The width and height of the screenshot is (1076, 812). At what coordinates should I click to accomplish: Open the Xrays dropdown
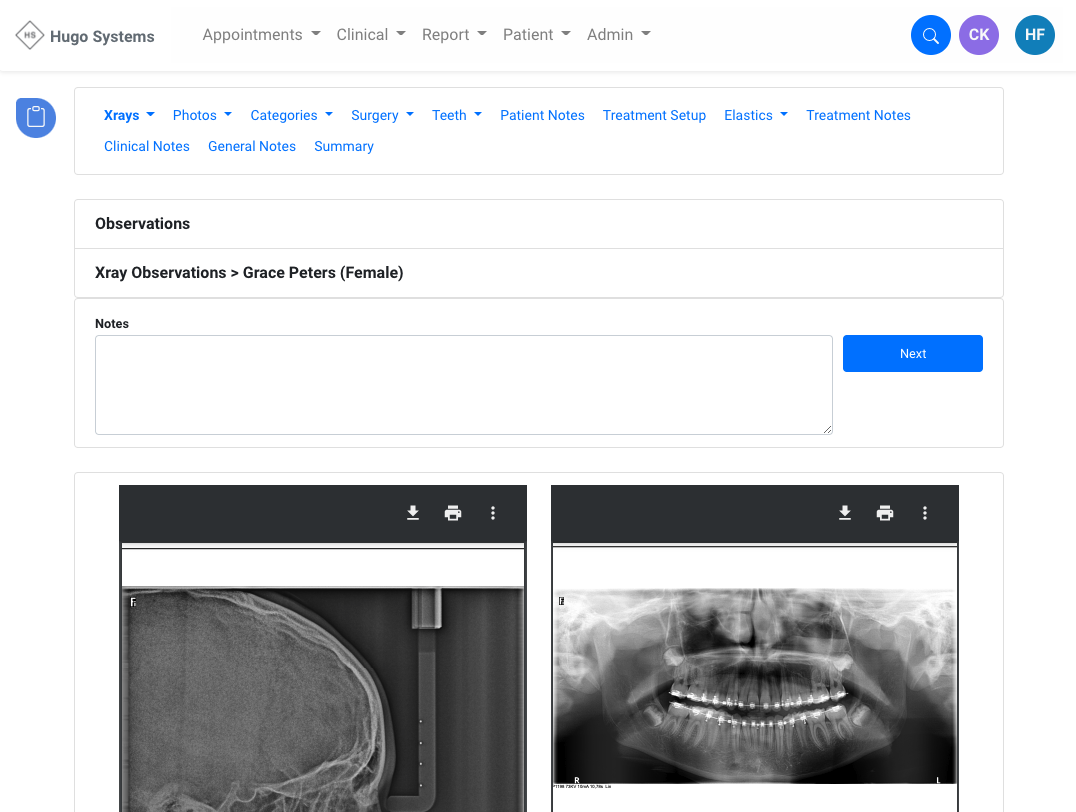(129, 115)
